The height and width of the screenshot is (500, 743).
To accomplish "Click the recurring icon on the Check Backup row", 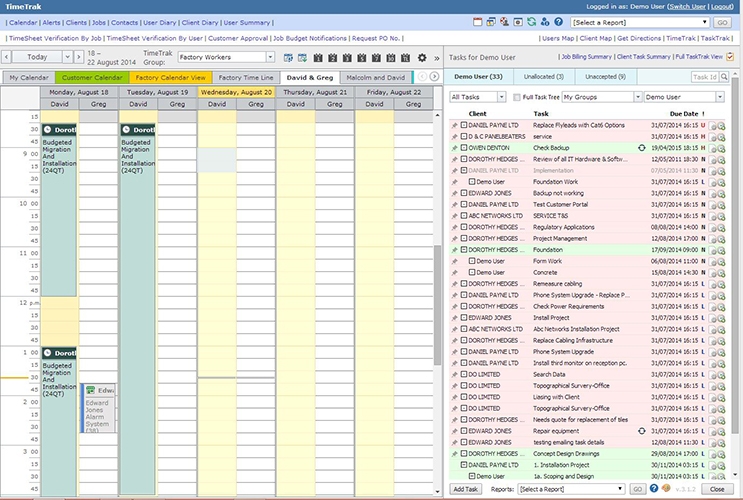I will (x=642, y=148).
